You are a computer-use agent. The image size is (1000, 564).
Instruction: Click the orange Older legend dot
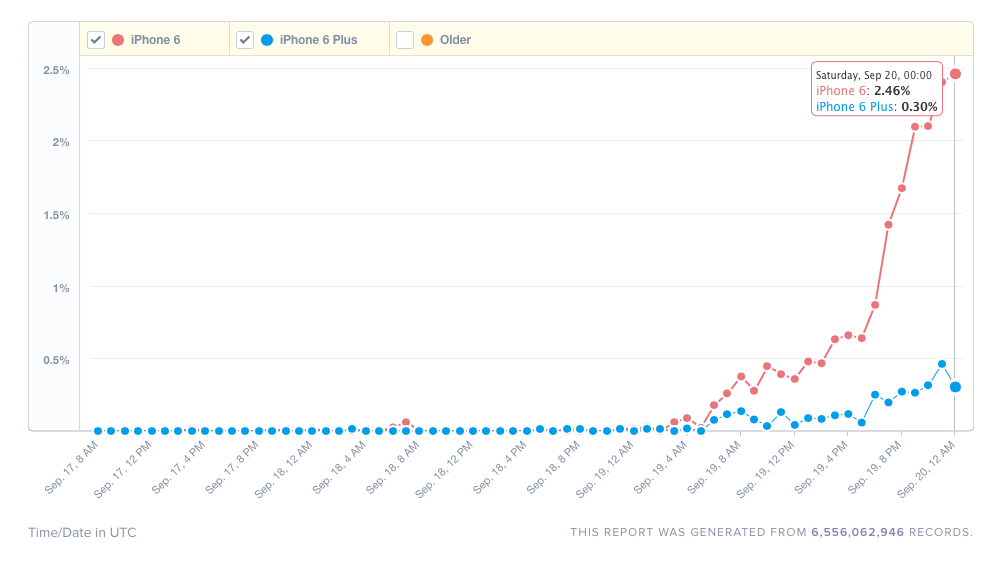click(427, 40)
